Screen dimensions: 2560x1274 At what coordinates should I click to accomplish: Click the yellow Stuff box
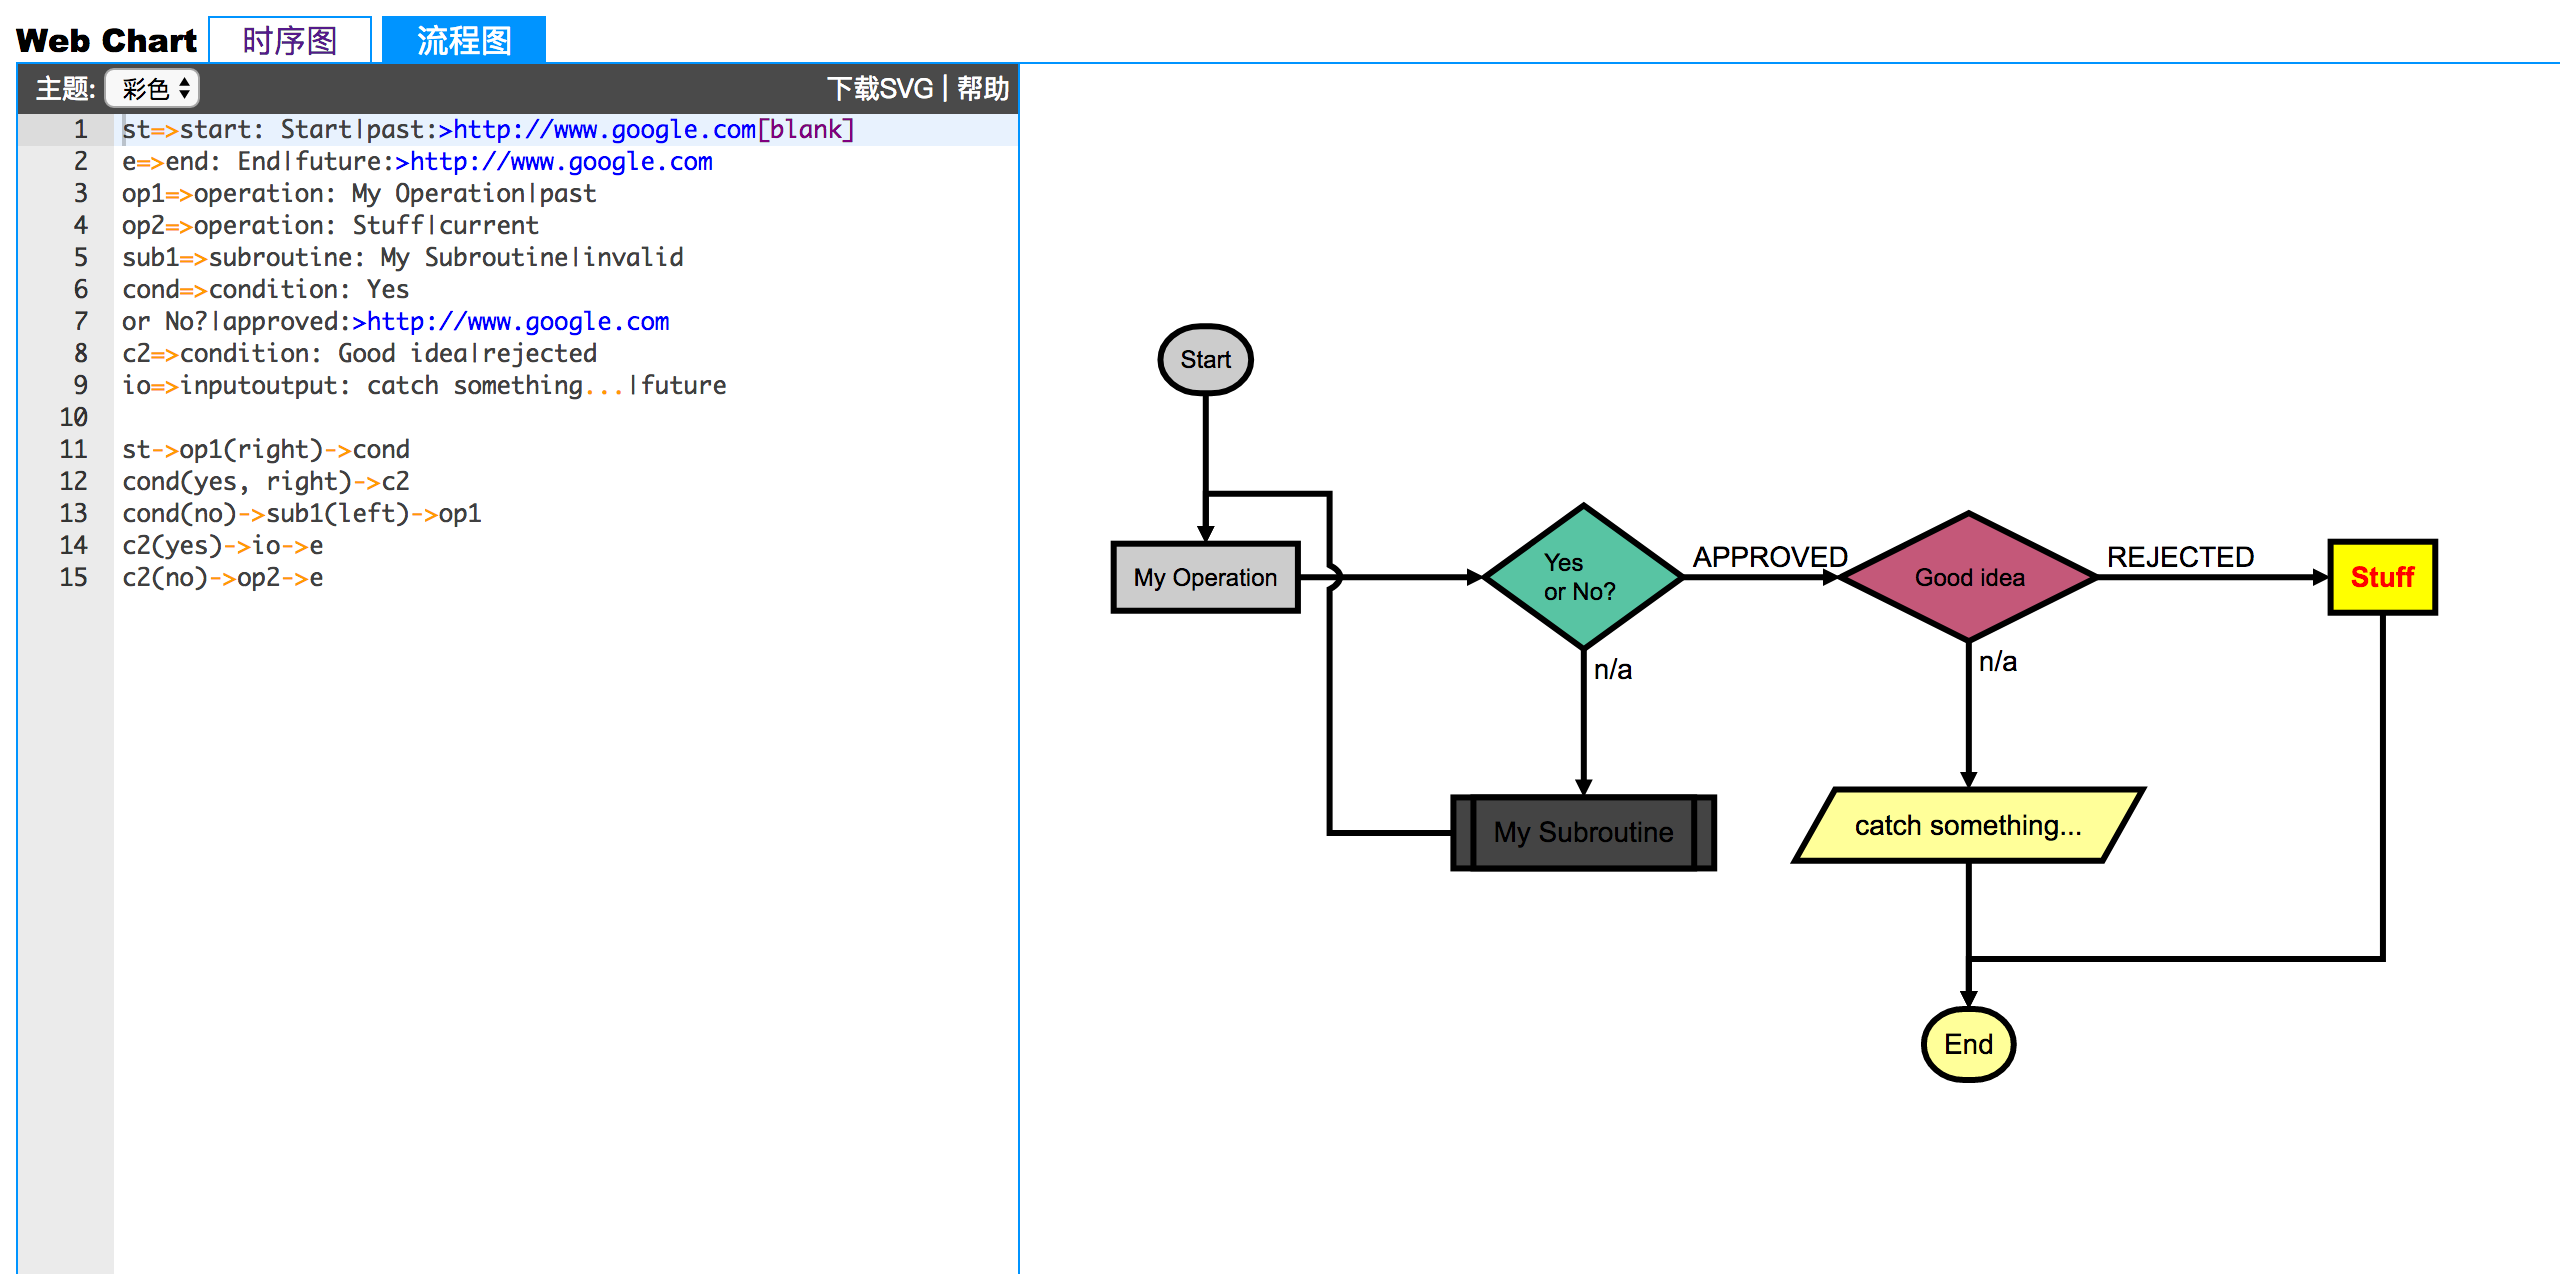[x=2382, y=577]
